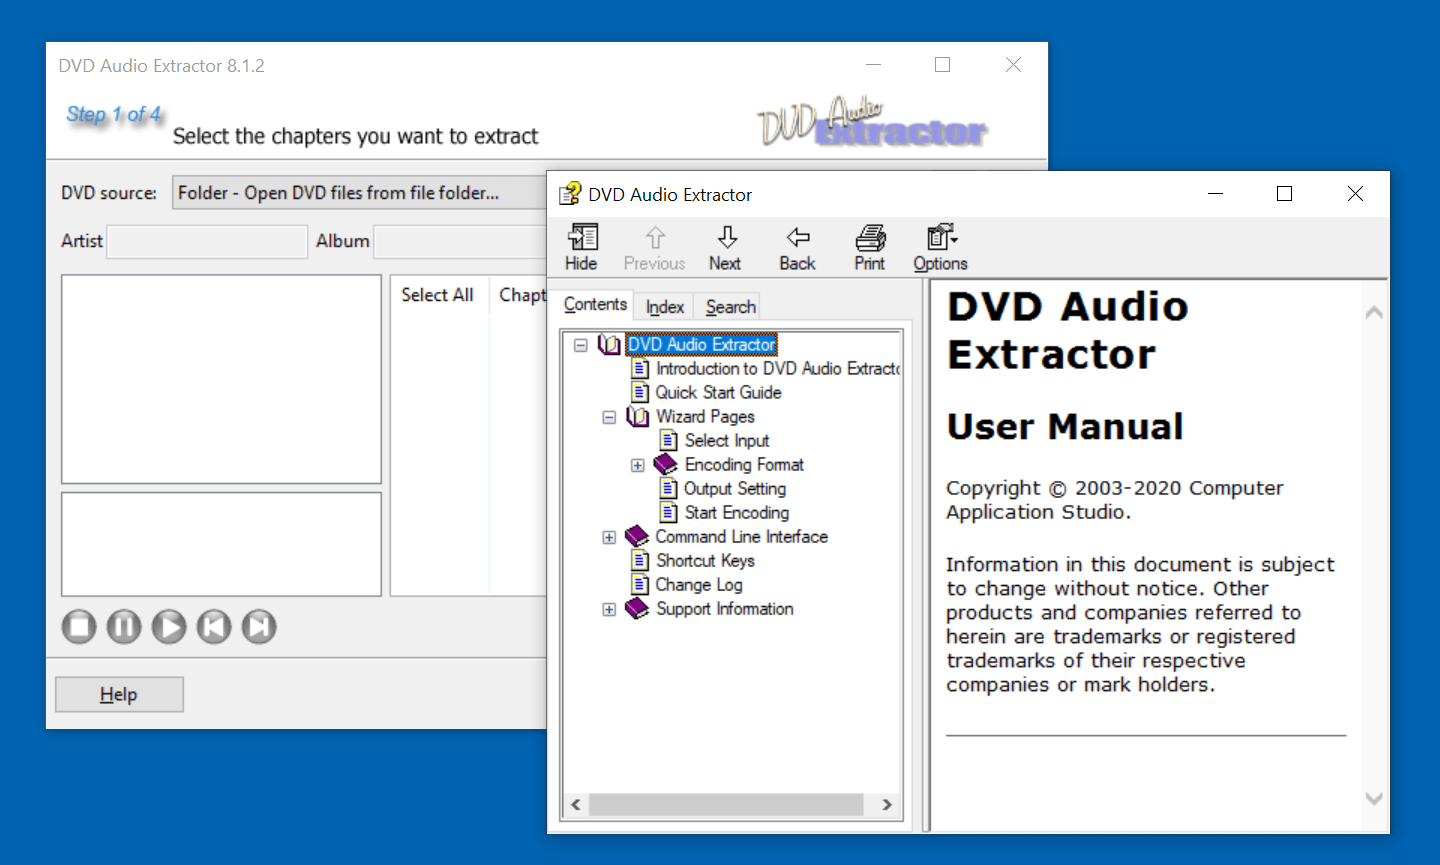Screen dimensions: 1440x865
Task: Click the Hide toolbar icon in help window
Action: pos(582,237)
